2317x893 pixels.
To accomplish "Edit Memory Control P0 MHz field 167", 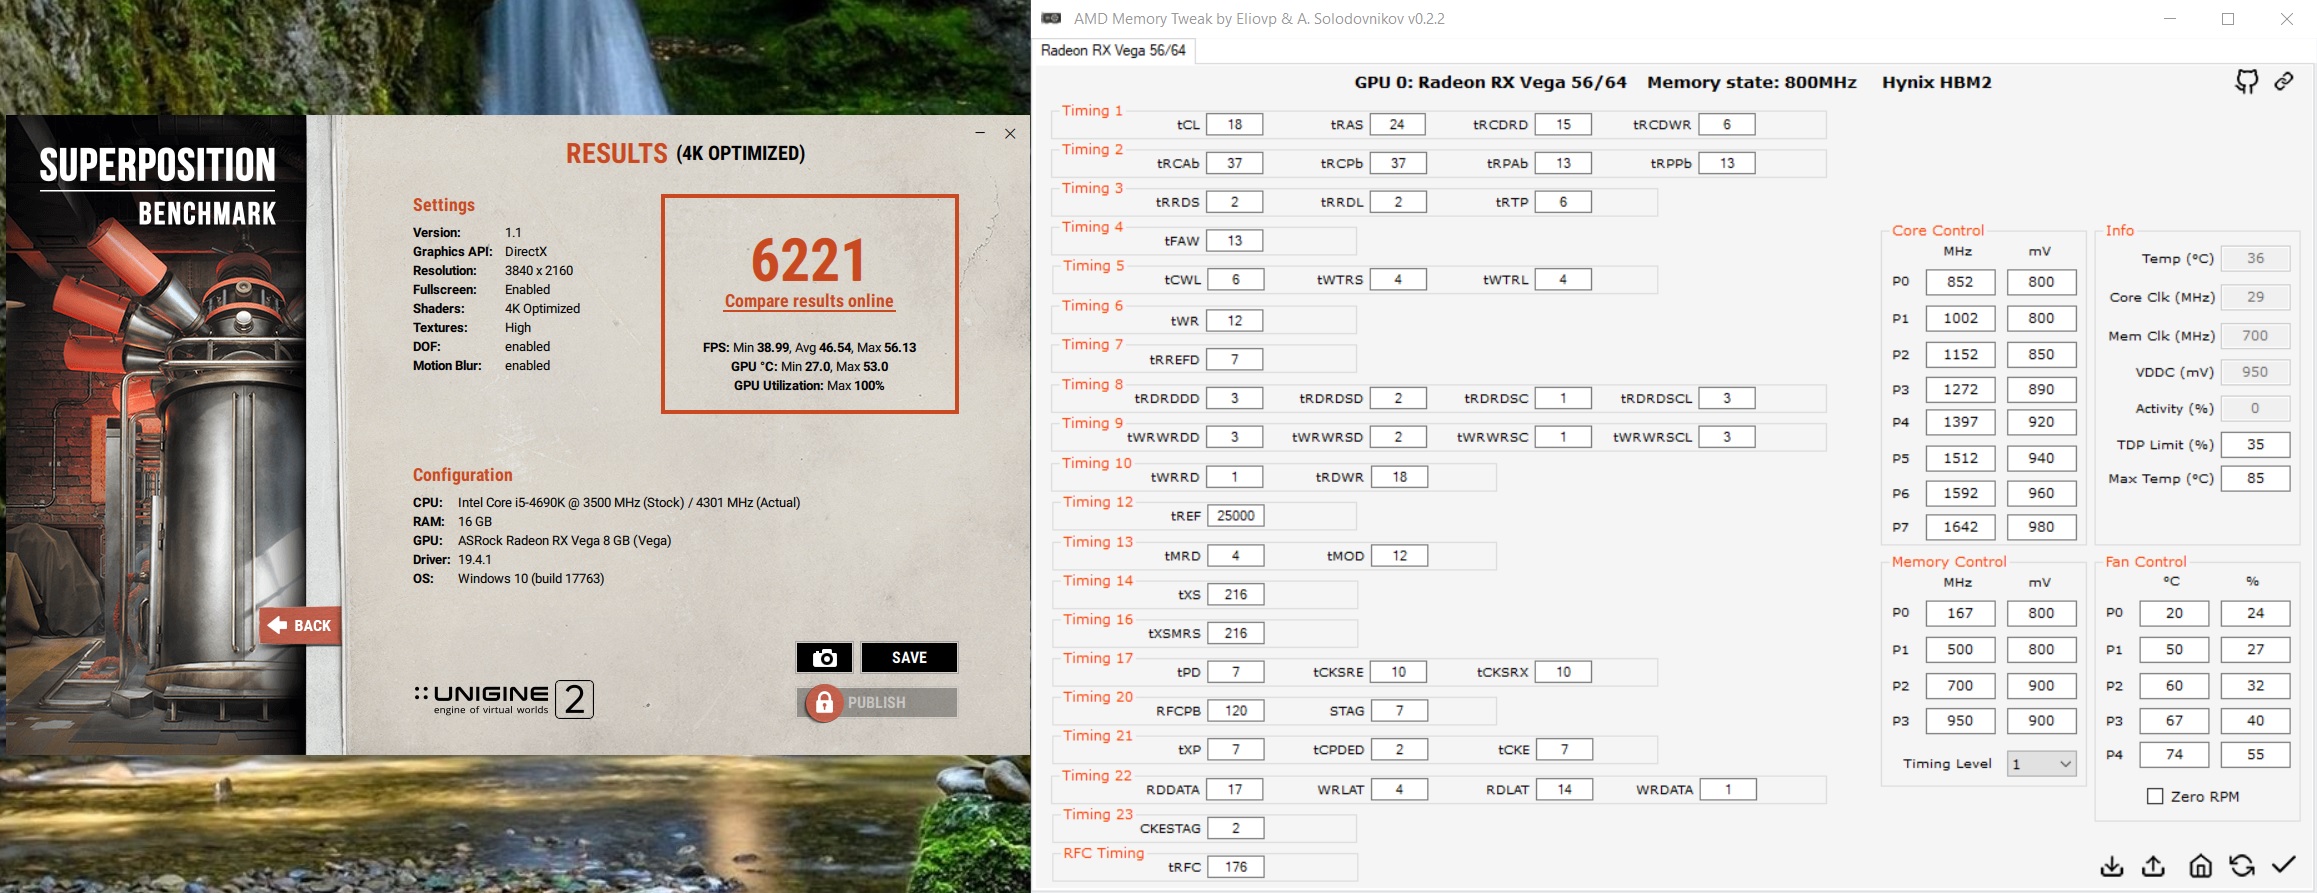I will click(x=1960, y=613).
